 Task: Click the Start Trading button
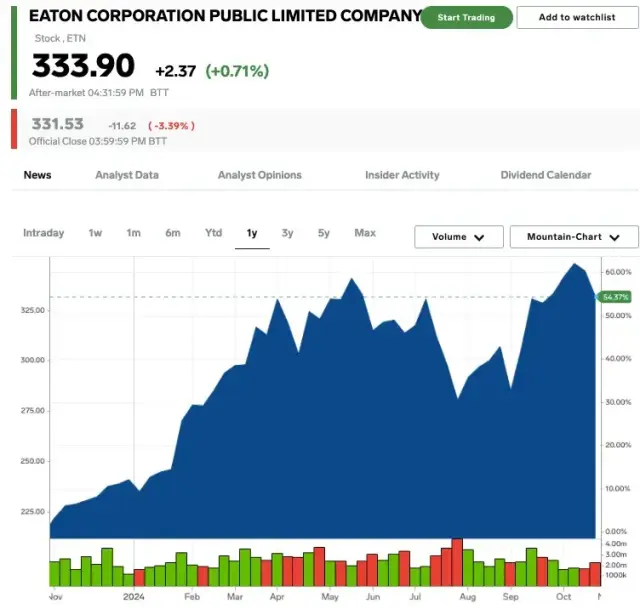(x=466, y=18)
